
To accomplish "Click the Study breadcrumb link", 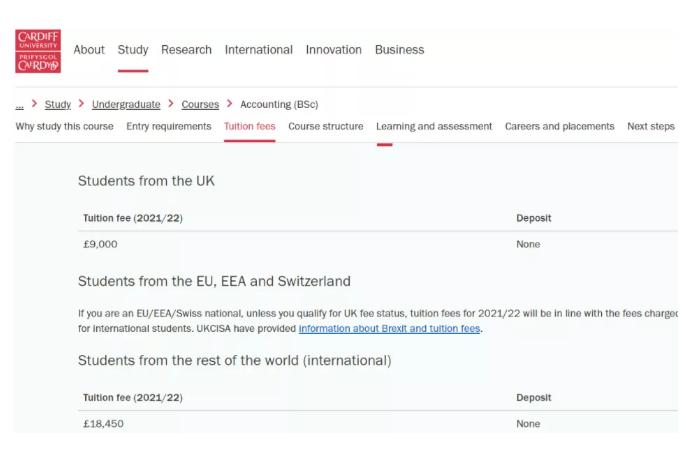I will (x=58, y=104).
